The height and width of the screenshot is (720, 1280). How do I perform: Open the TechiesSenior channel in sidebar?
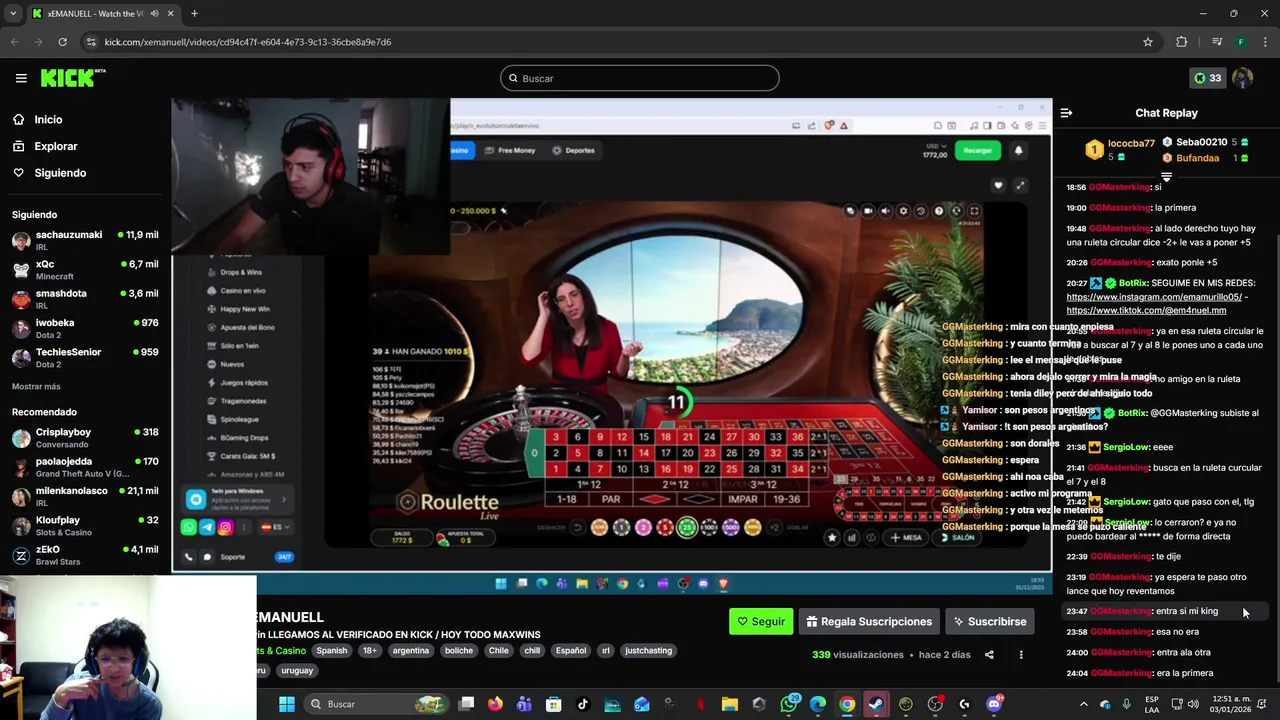tap(85, 358)
